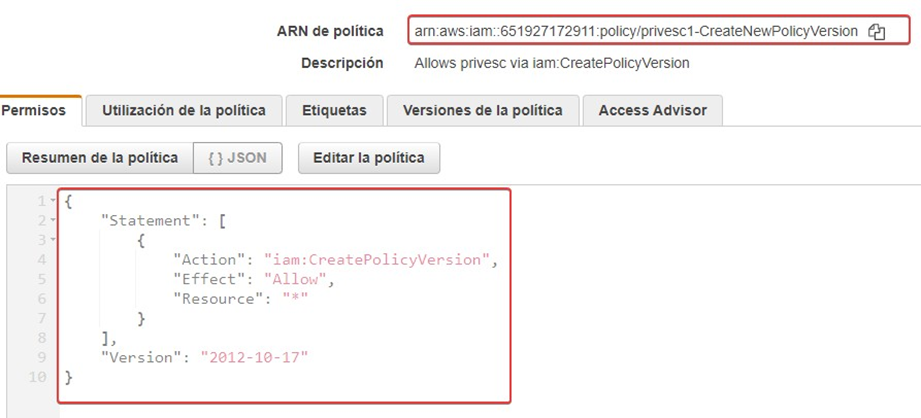Screen dimensions: 921x418
Task: Click the "Statement" key in the editor
Action: pyautogui.click(x=143, y=221)
